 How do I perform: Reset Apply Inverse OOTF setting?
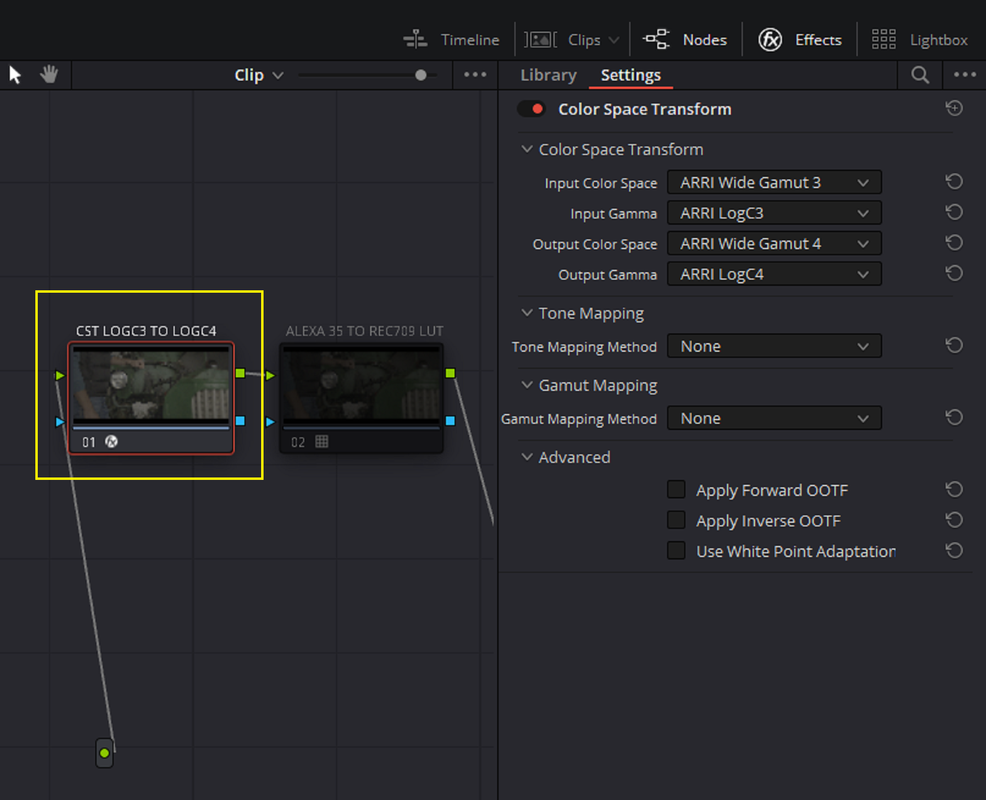coord(954,520)
